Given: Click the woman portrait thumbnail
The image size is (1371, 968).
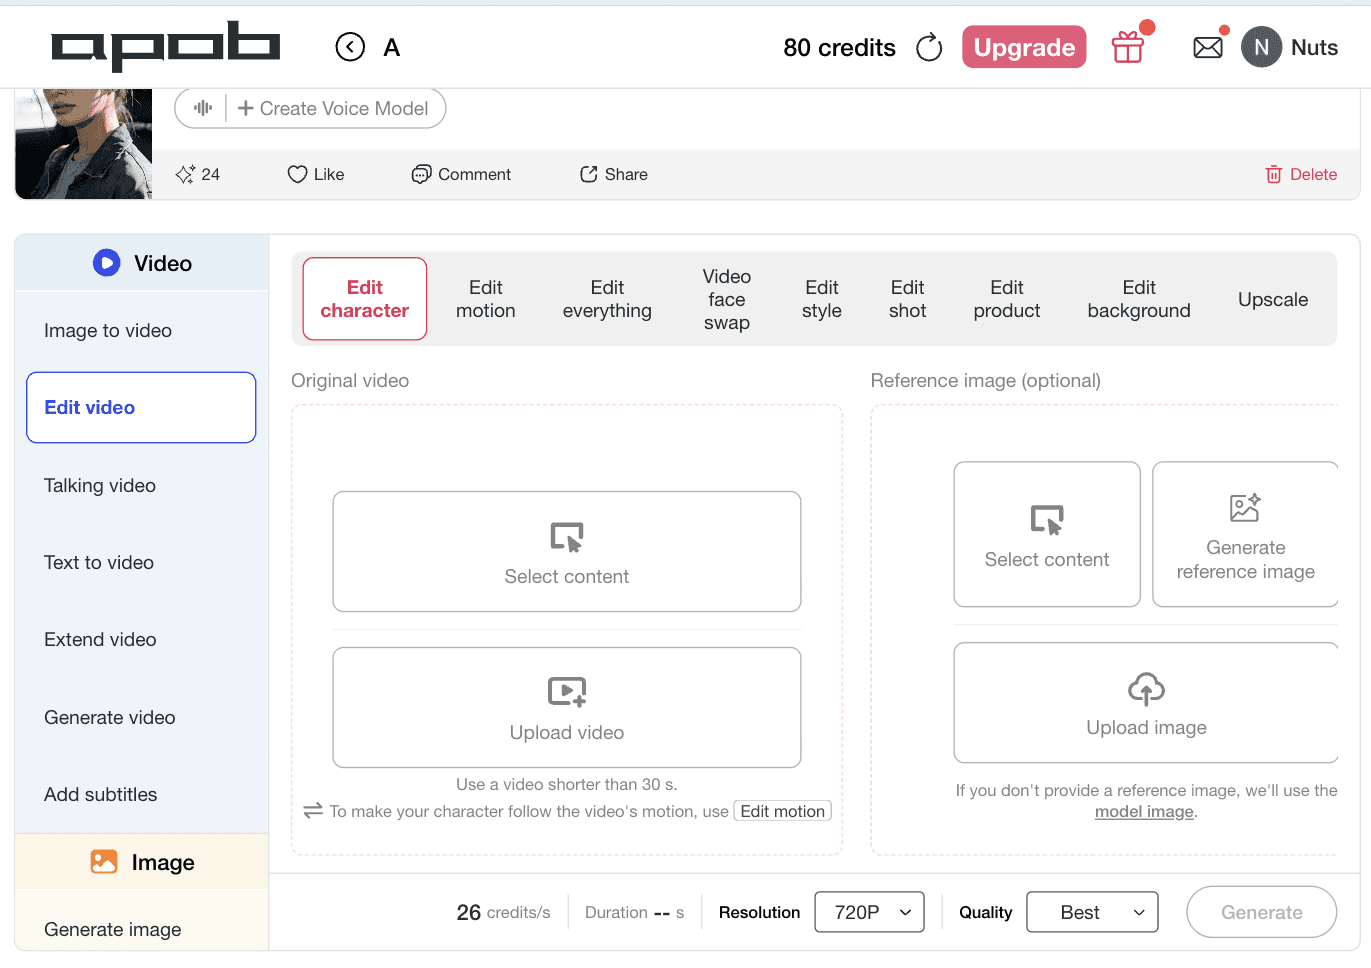Looking at the screenshot, I should click(x=84, y=144).
